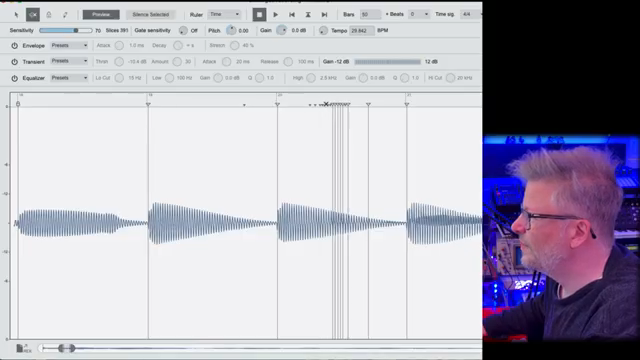Click the Equalizer Low Q knob
The height and width of the screenshot is (360, 640).
point(259,78)
